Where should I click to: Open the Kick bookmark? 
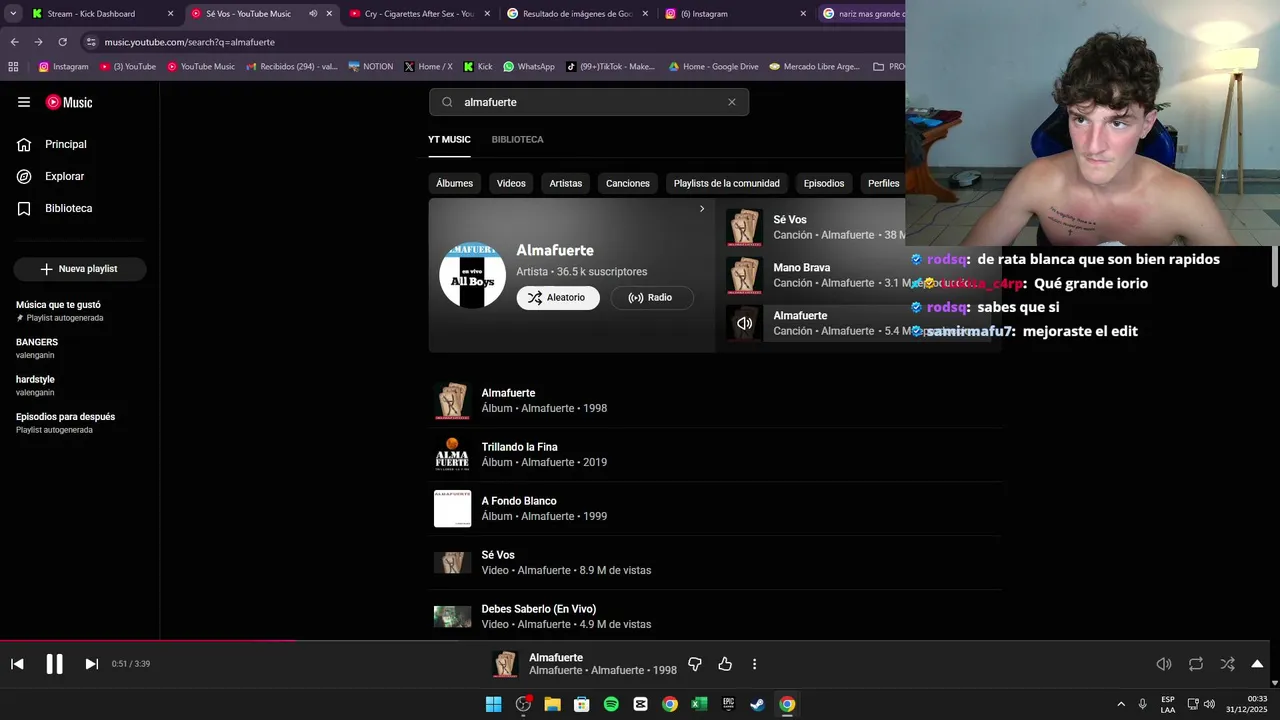[478, 67]
